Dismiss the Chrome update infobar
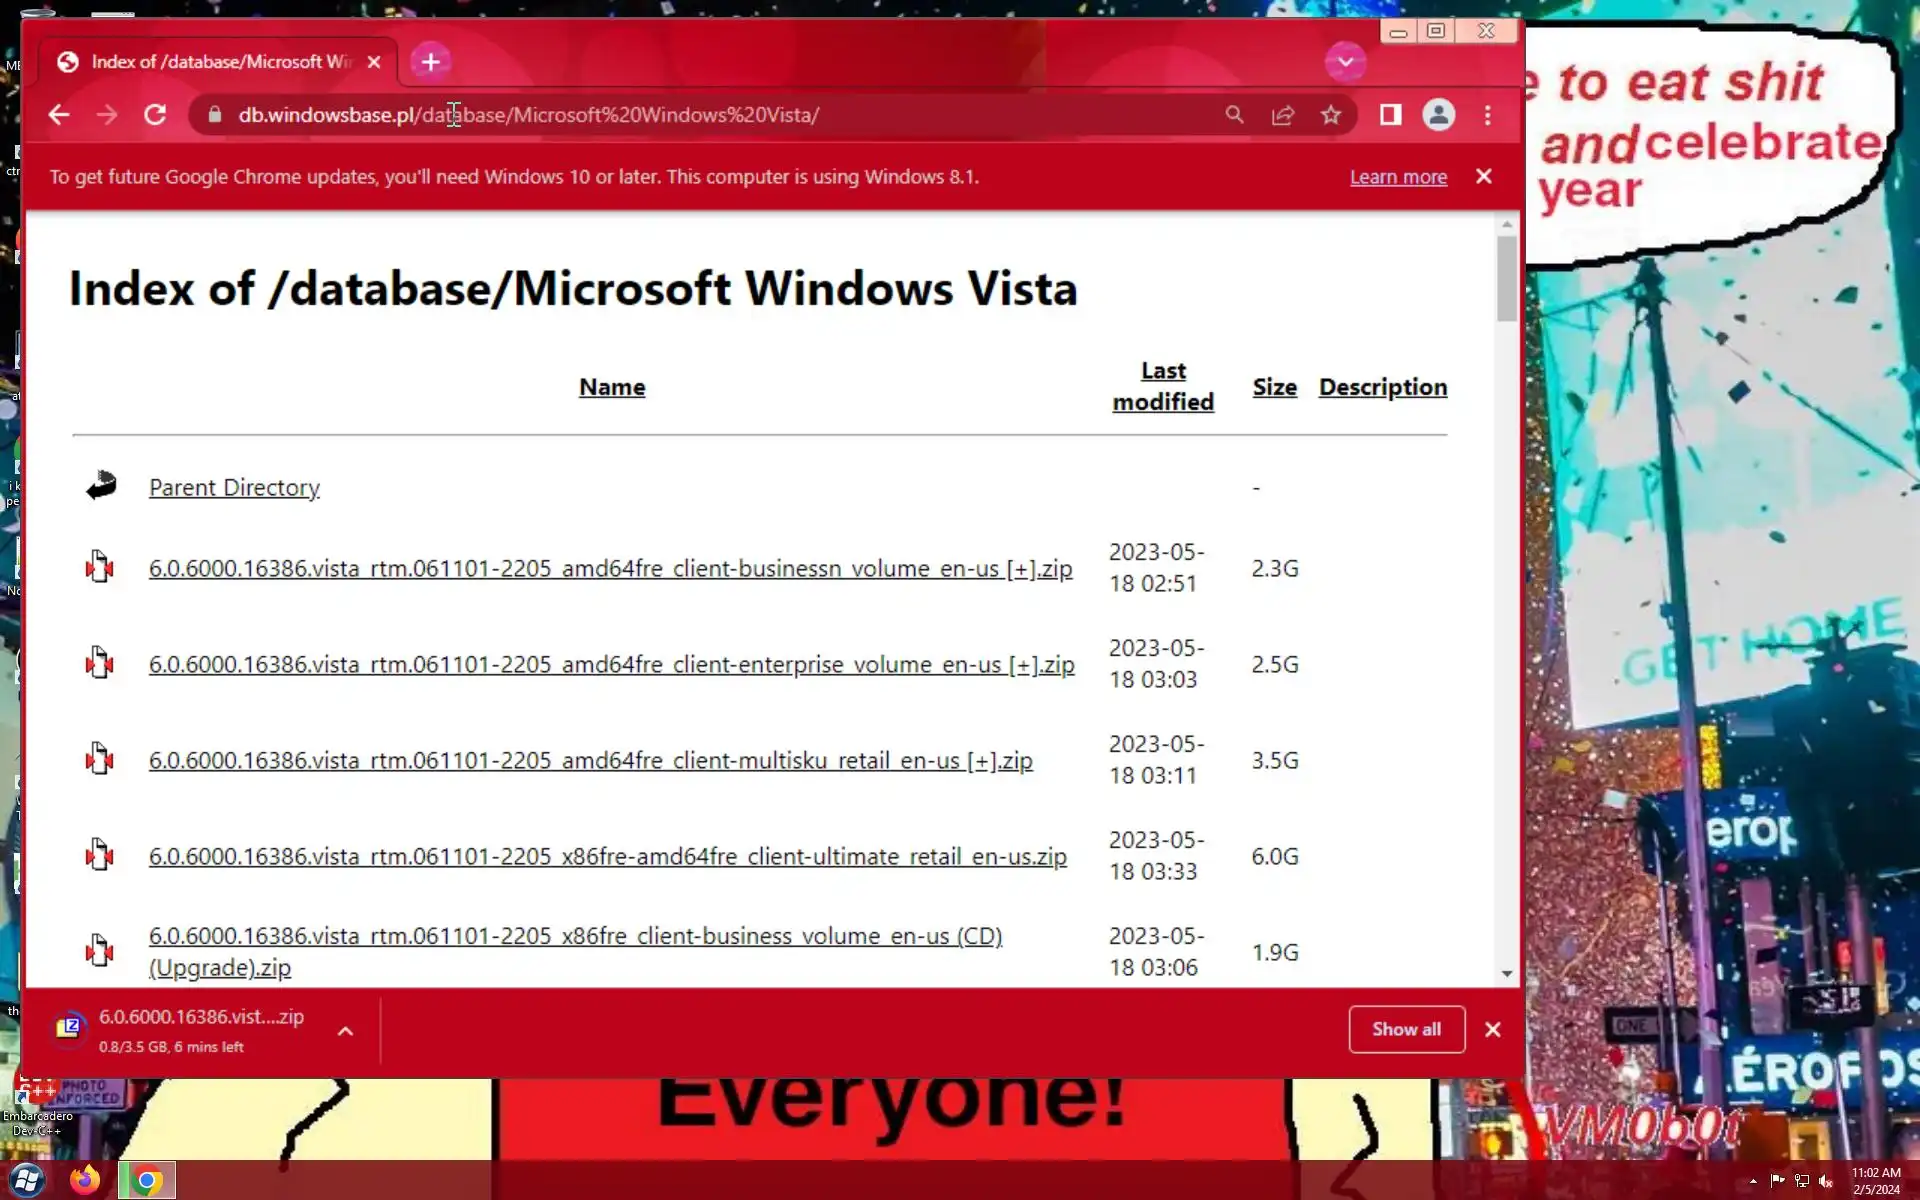This screenshot has width=1920, height=1200. coord(1484,177)
